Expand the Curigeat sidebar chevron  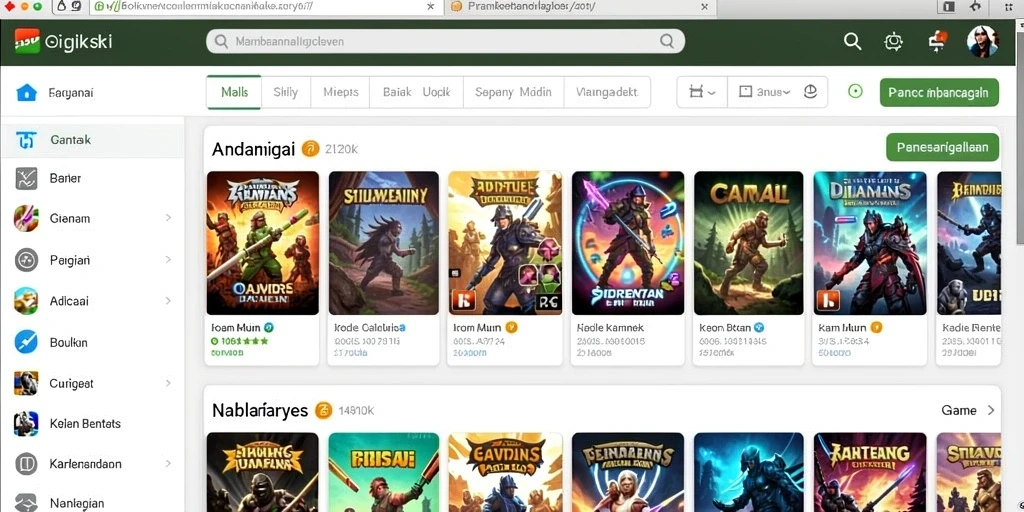click(168, 383)
